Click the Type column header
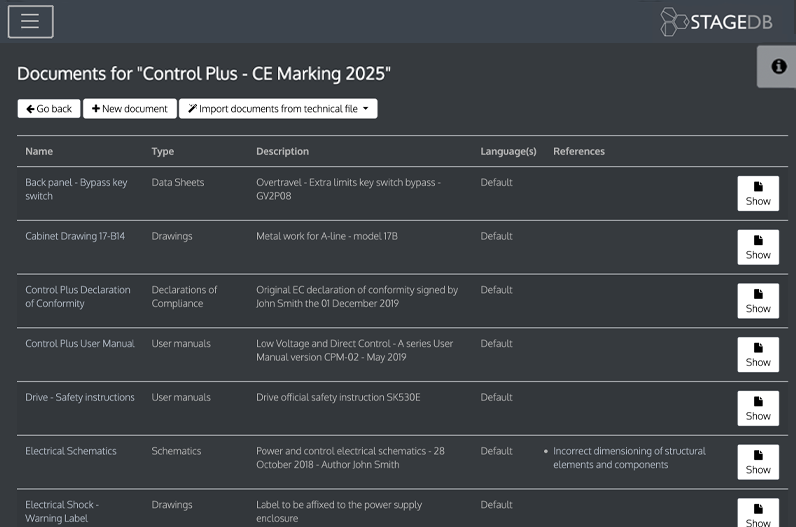 [x=162, y=151]
